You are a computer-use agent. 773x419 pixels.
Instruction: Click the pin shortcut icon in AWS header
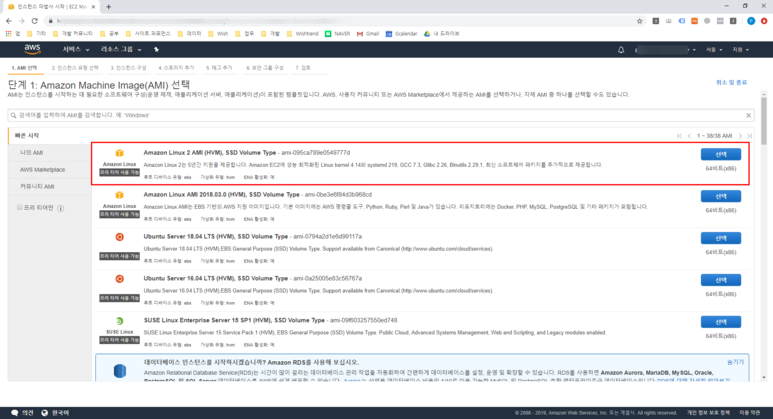(x=156, y=49)
